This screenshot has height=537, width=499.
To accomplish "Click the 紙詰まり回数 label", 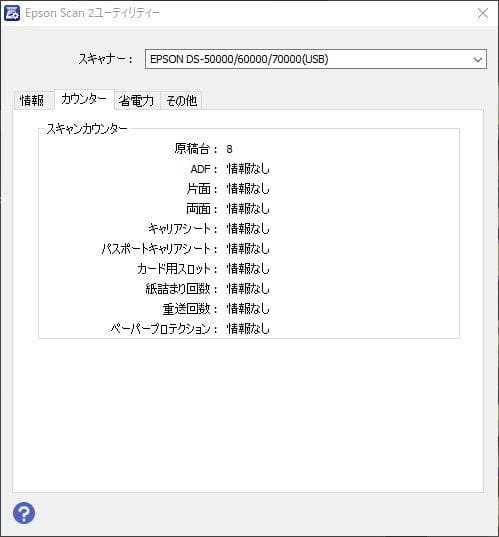I will pyautogui.click(x=181, y=289).
